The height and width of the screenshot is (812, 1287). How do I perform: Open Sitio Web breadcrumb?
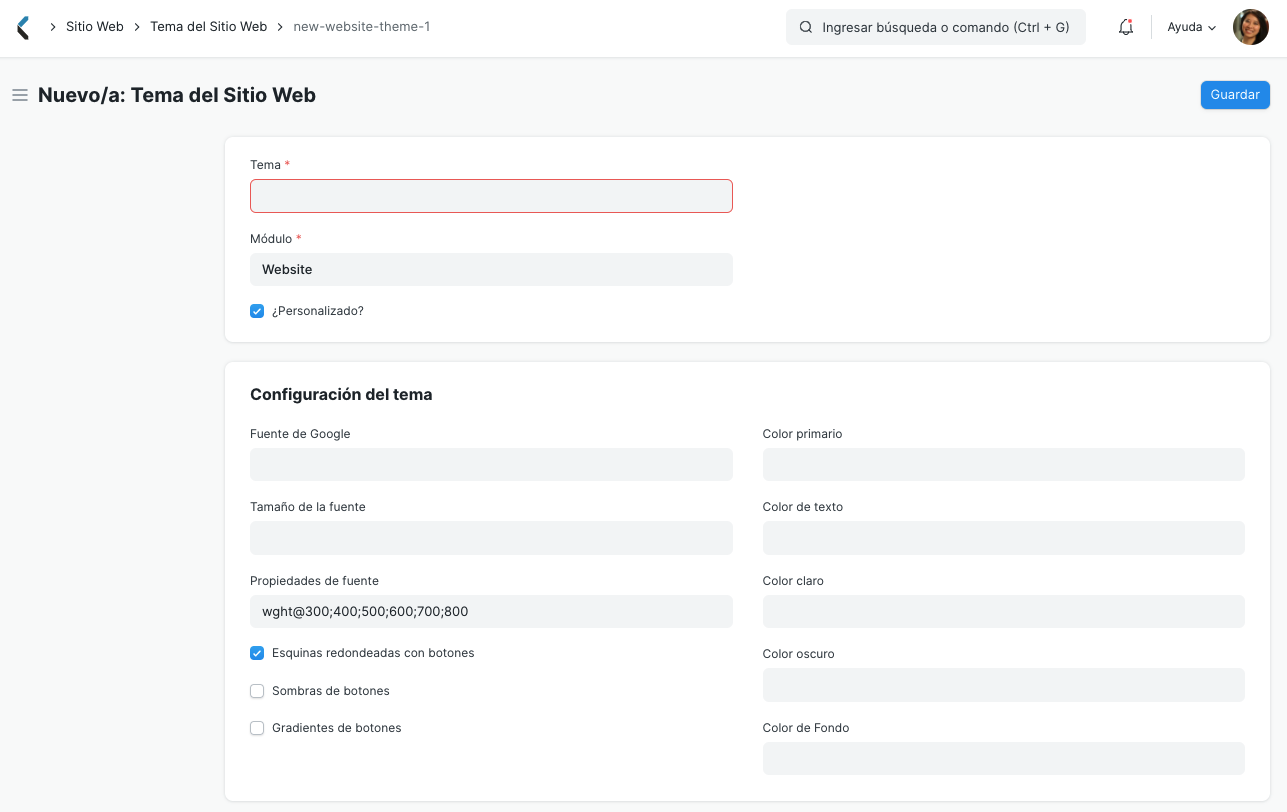pos(95,27)
